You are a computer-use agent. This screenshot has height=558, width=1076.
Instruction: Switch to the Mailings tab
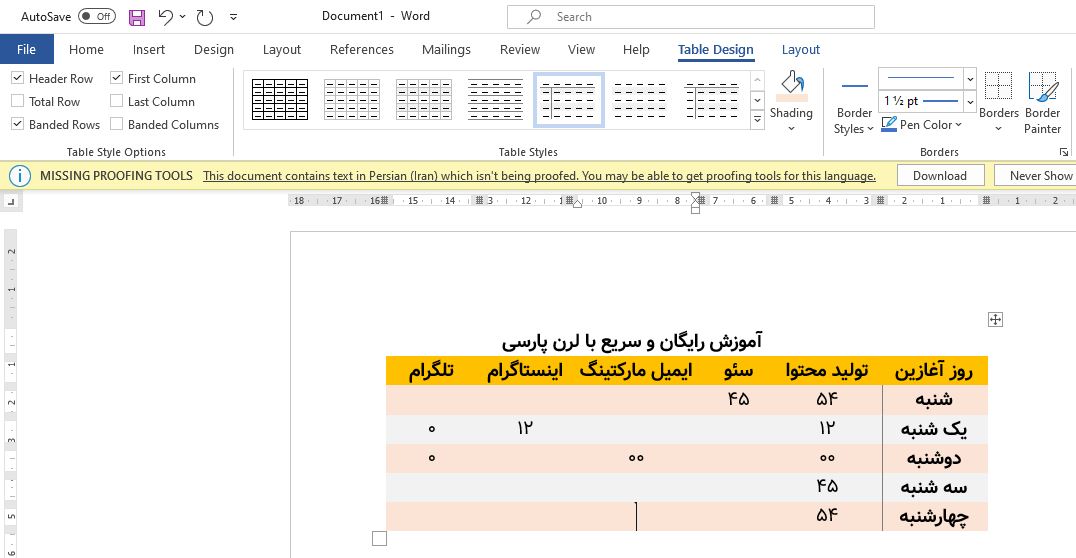446,49
